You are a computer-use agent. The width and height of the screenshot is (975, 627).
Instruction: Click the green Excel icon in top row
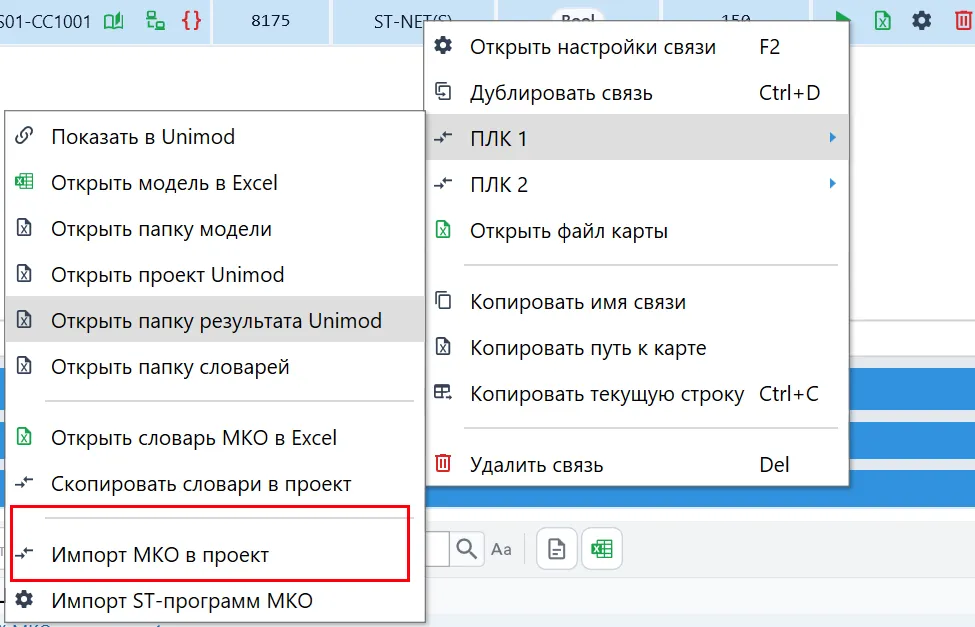[882, 21]
